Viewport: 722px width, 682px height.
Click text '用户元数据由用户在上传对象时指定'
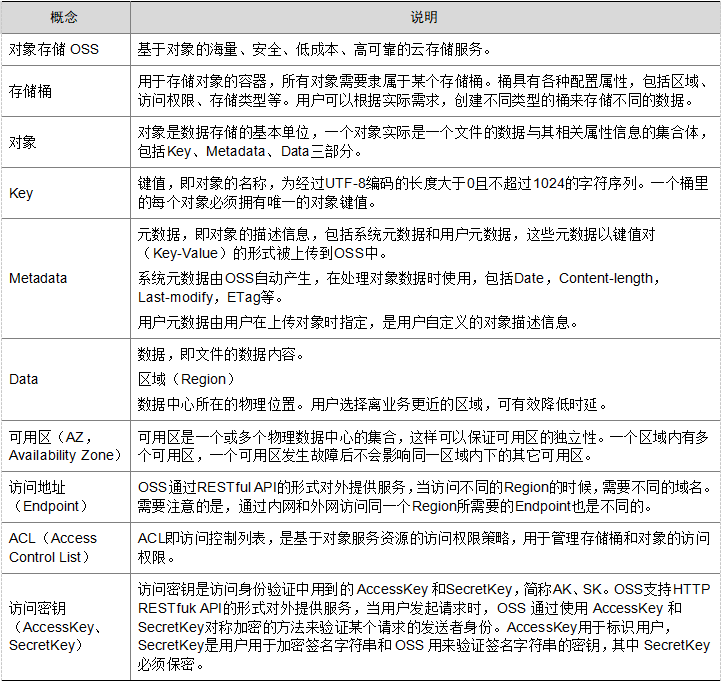252,322
